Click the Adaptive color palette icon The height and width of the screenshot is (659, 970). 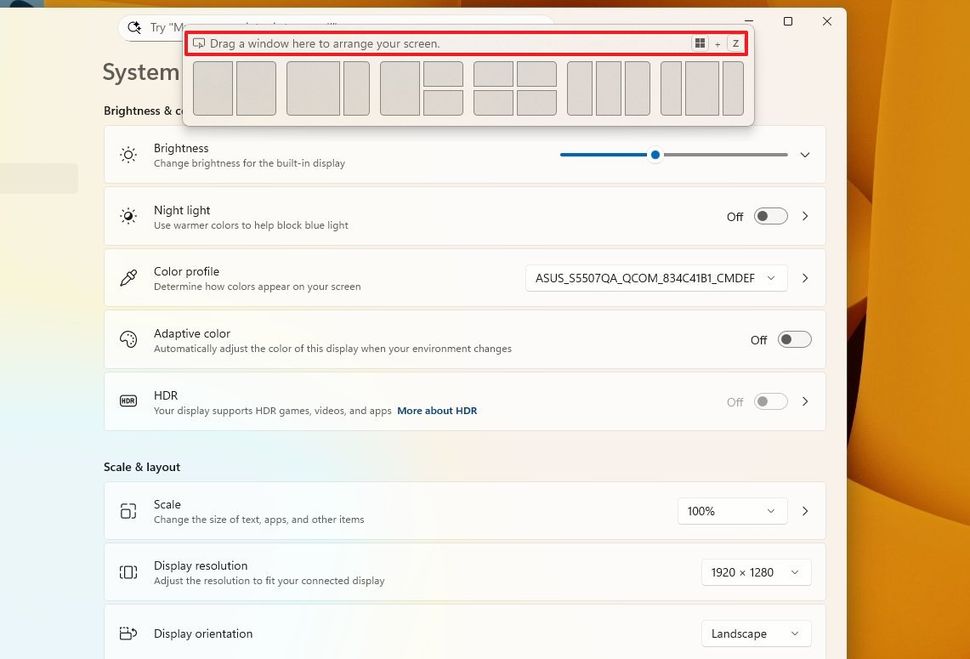pyautogui.click(x=128, y=340)
